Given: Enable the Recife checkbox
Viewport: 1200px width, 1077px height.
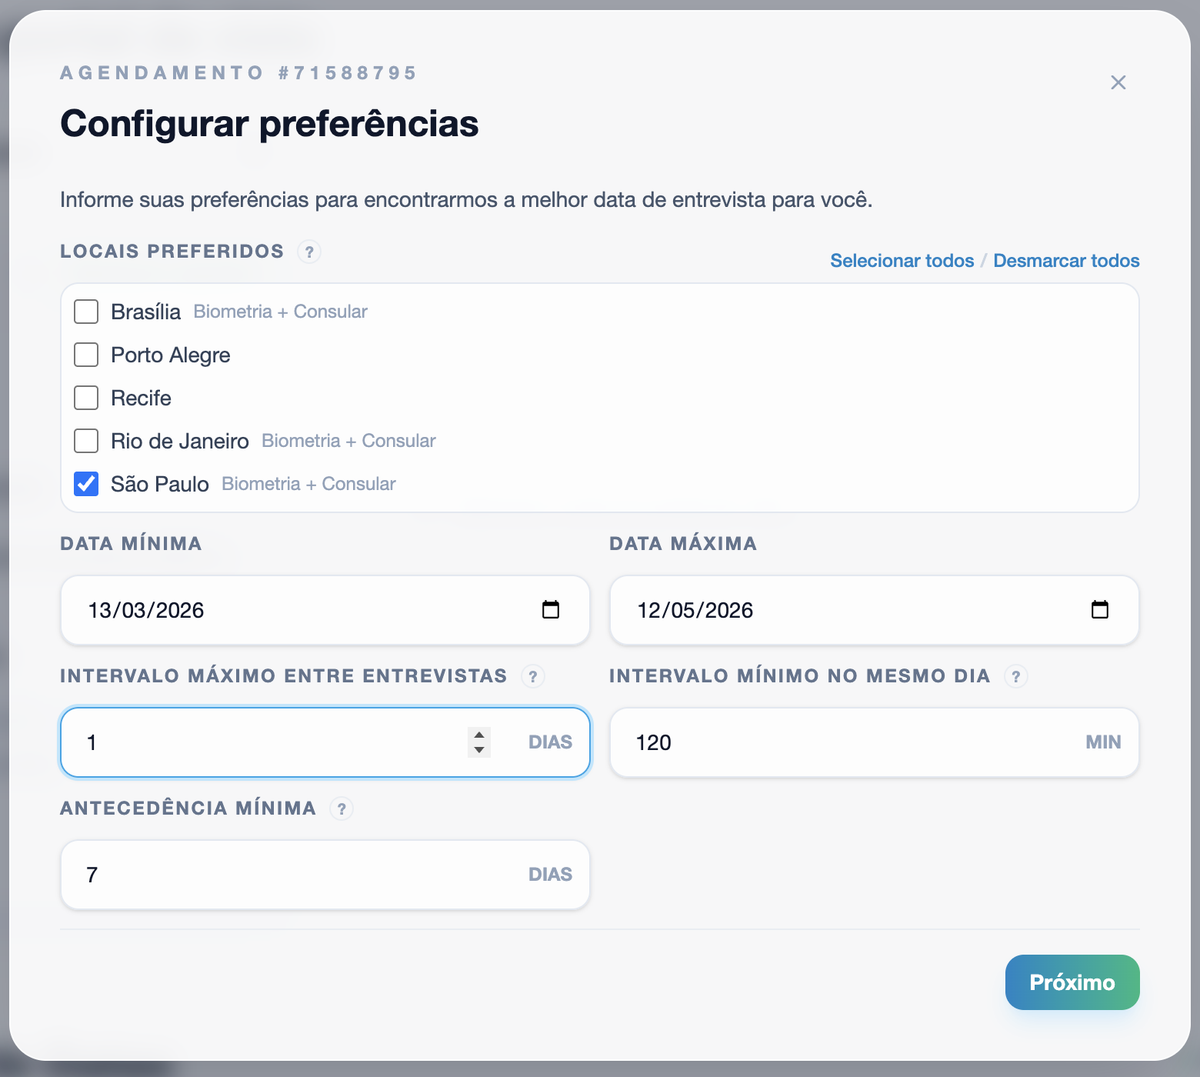Looking at the screenshot, I should click(x=86, y=397).
